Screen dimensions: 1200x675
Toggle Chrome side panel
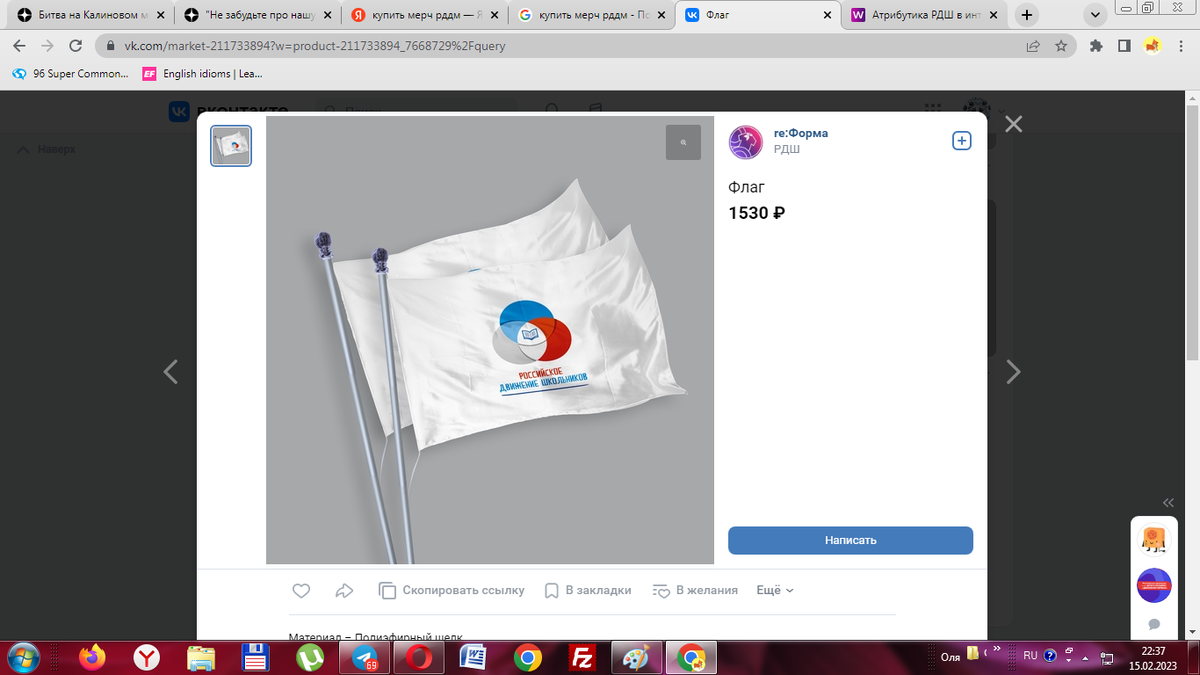pyautogui.click(x=1124, y=46)
